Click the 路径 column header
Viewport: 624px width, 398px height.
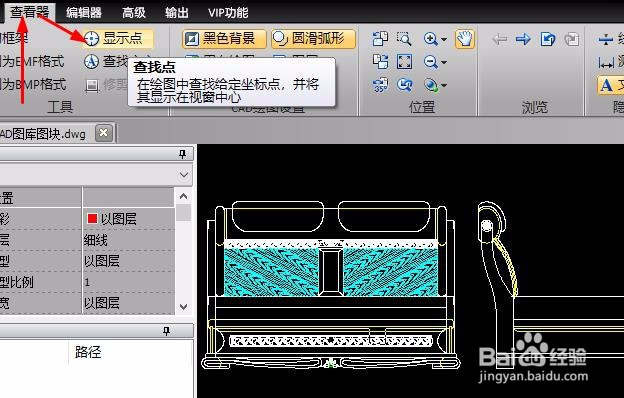(x=88, y=352)
